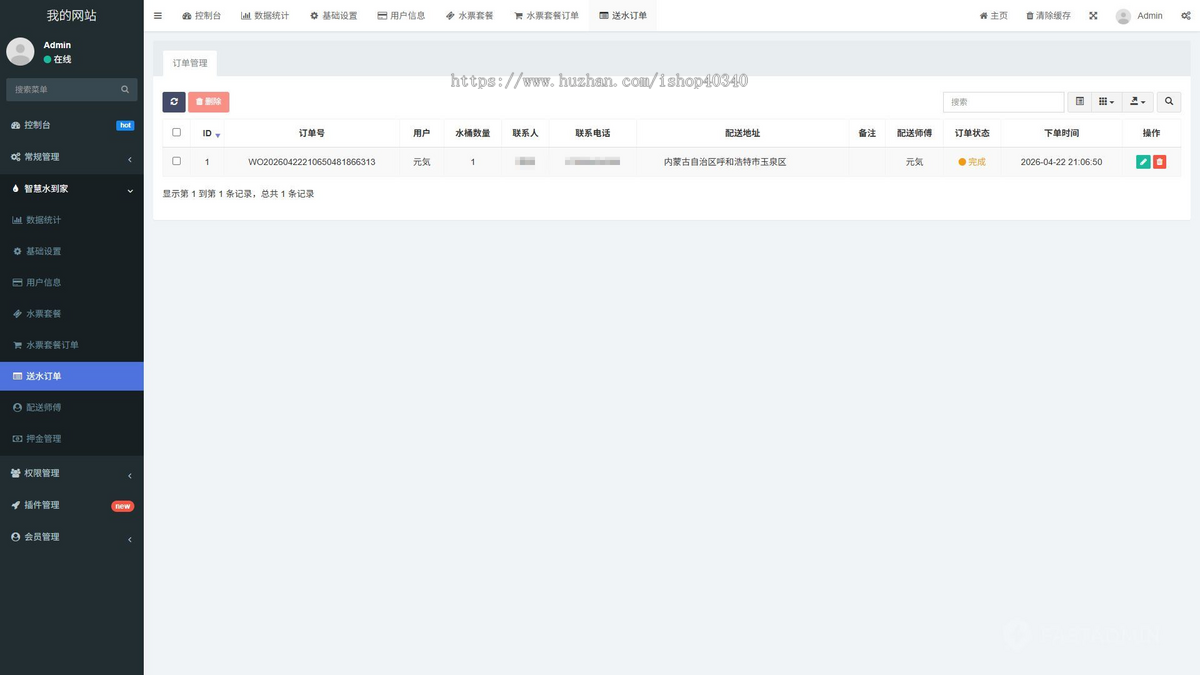Open 押金管理 in the sidebar
Screen dimensions: 1200x675
(x=72, y=438)
